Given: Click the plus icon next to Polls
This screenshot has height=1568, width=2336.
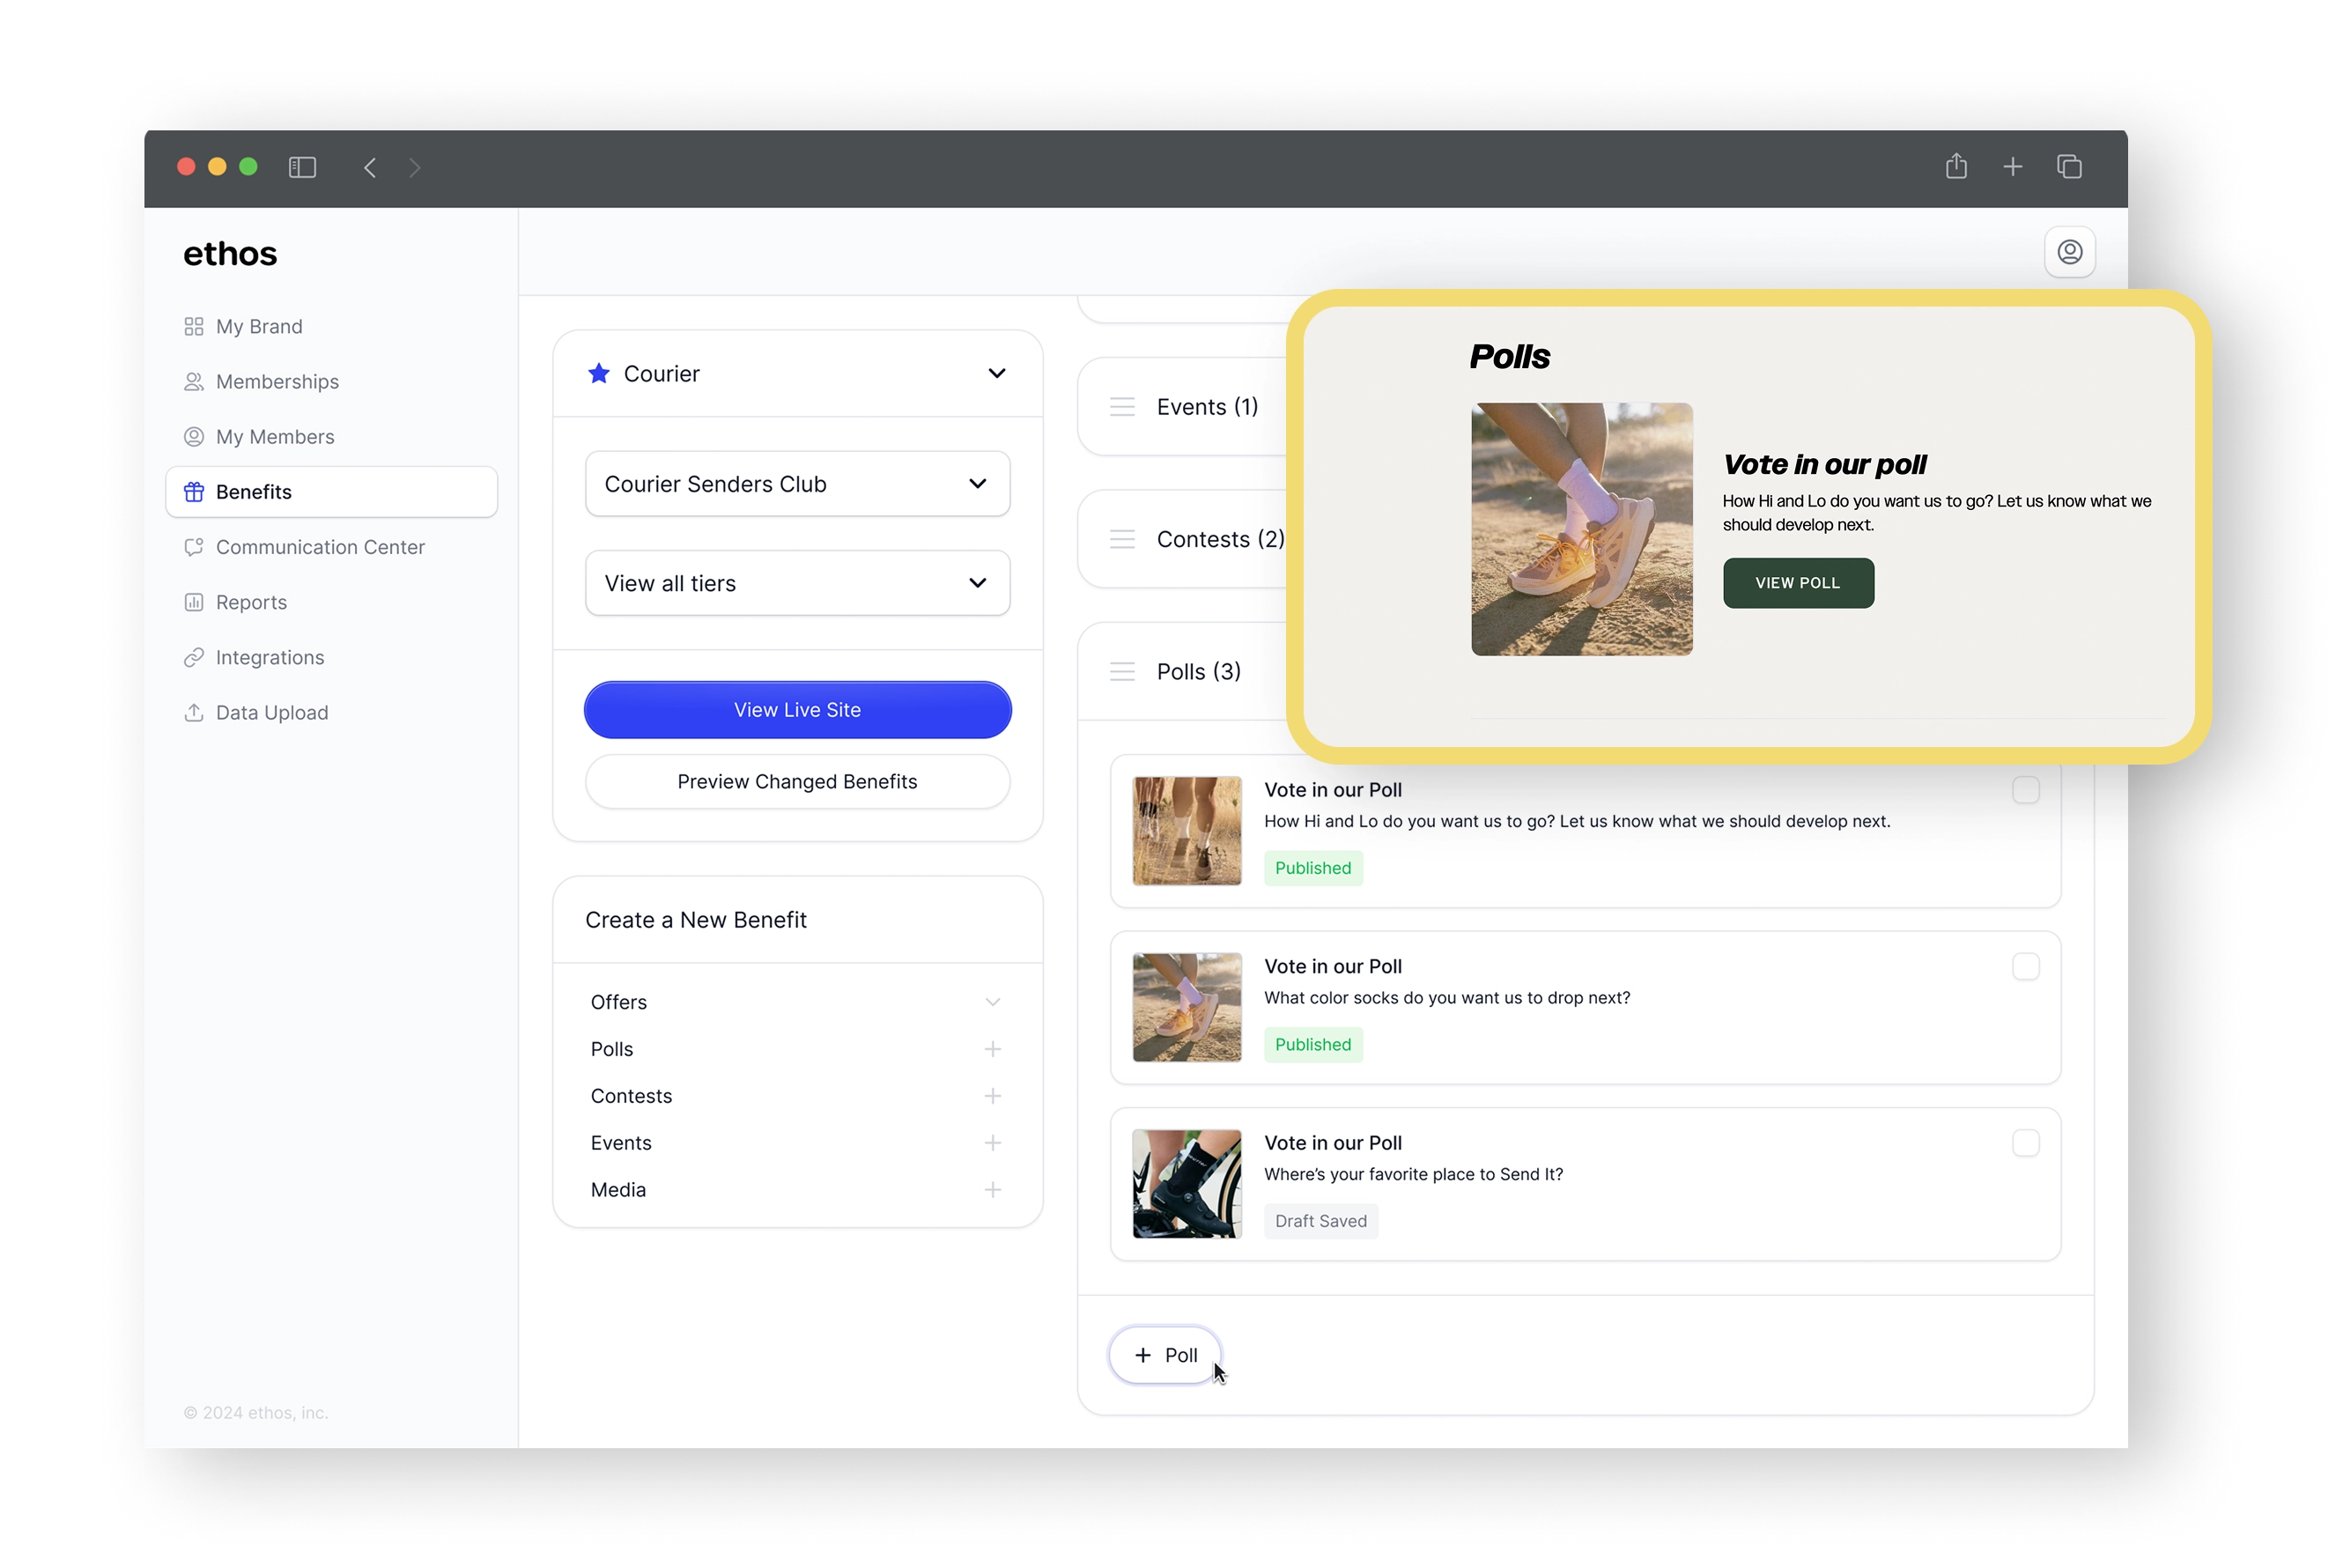Looking at the screenshot, I should point(992,1049).
